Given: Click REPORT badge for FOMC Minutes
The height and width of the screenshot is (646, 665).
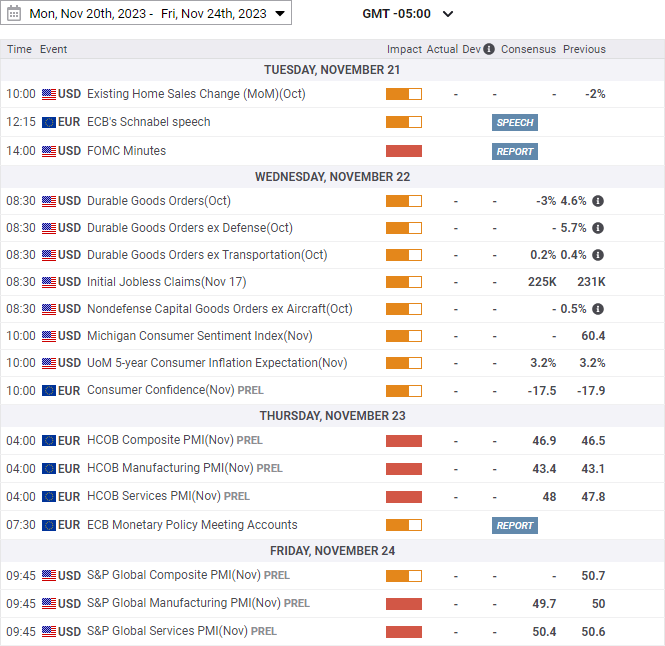Looking at the screenshot, I should point(515,151).
